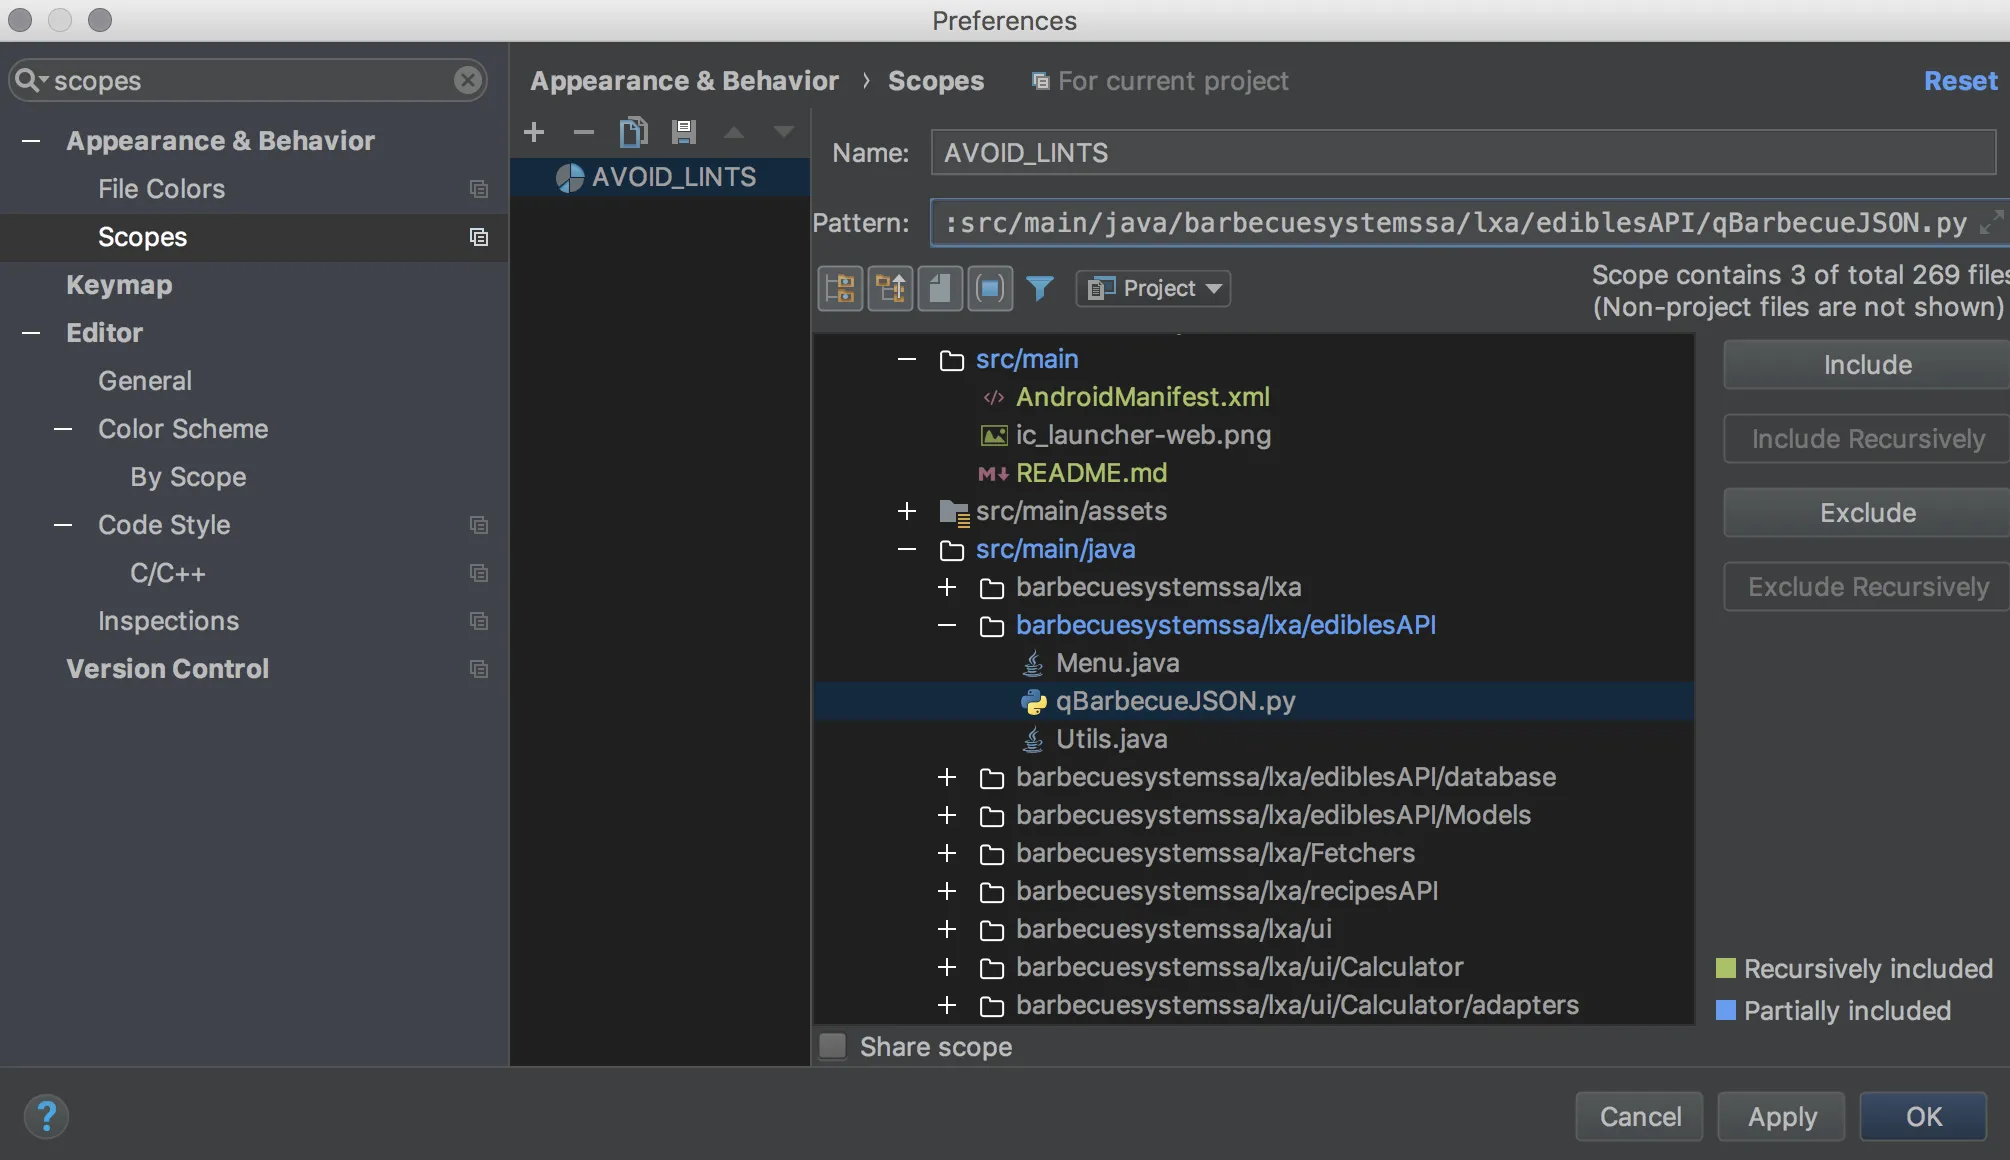Image resolution: width=2010 pixels, height=1160 pixels.
Task: Click the Exclude button
Action: coord(1867,513)
